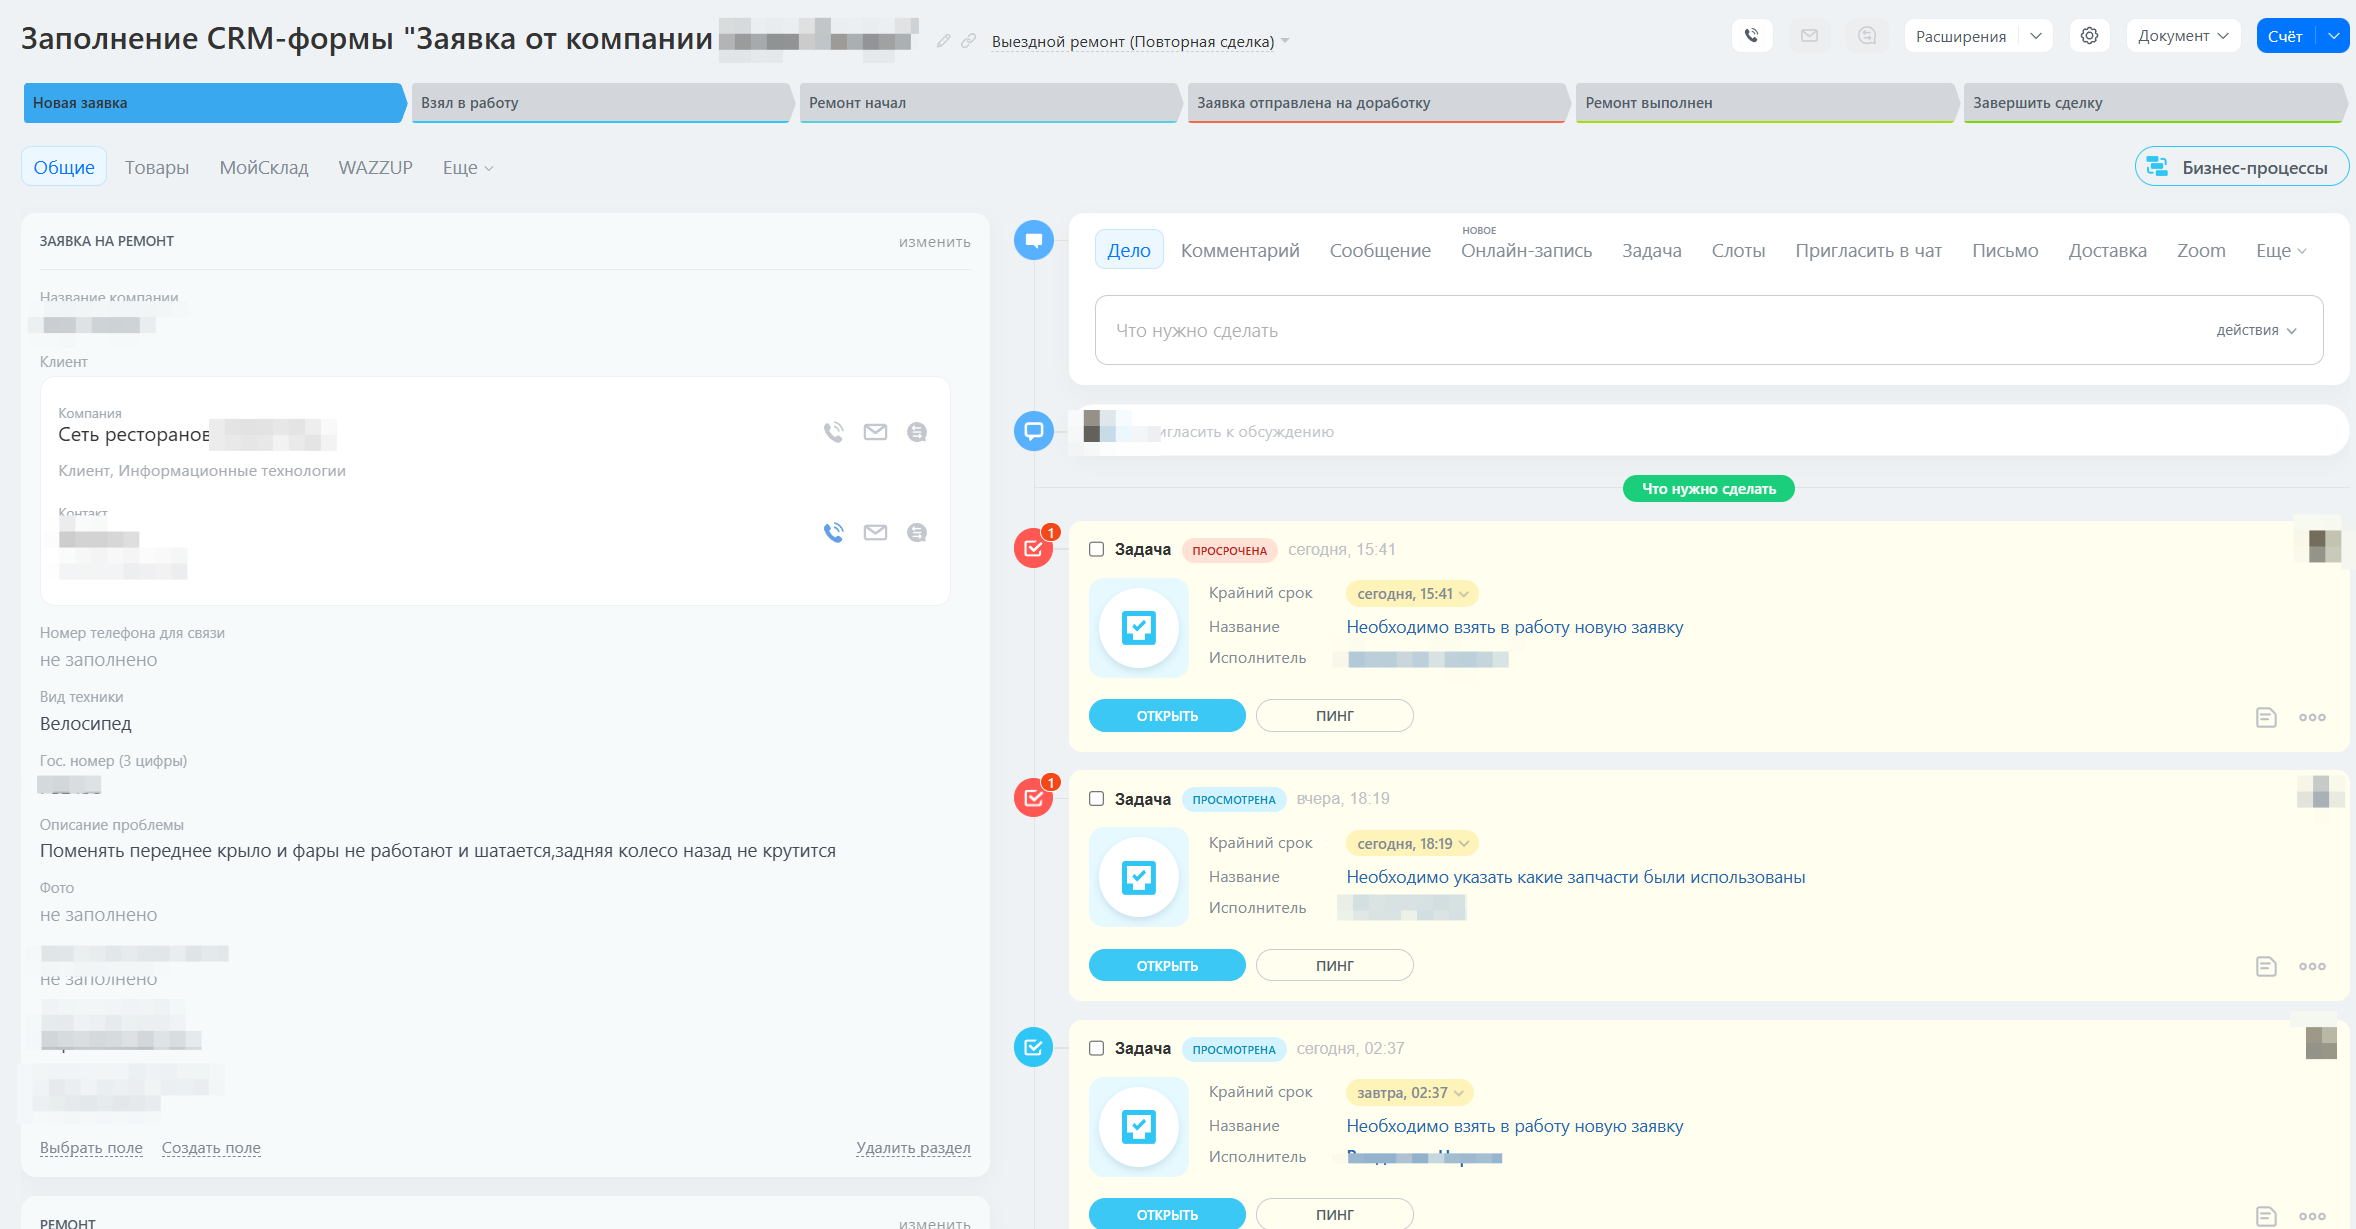The width and height of the screenshot is (2356, 1229).
Task: Switch to the Товары tab
Action: (x=157, y=167)
